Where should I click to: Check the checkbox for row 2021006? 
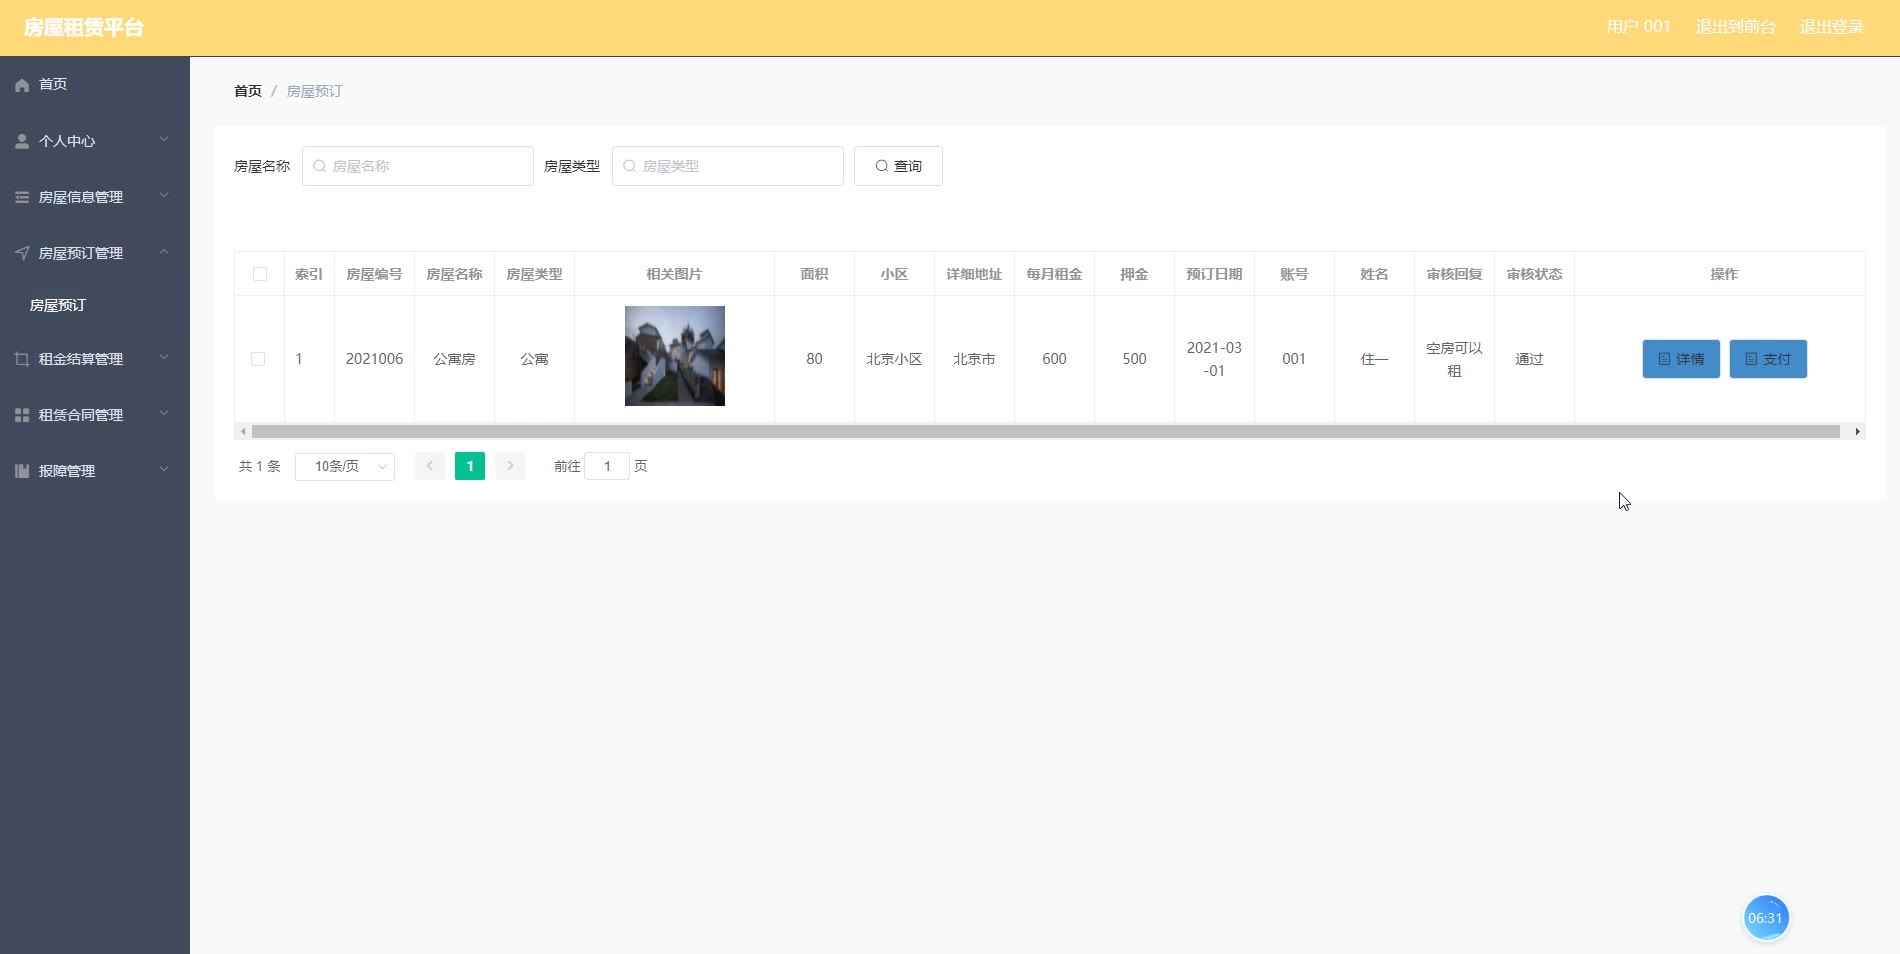click(x=258, y=359)
